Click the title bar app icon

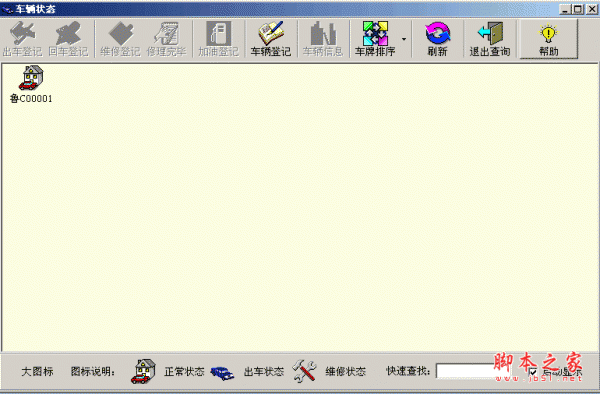click(x=7, y=10)
